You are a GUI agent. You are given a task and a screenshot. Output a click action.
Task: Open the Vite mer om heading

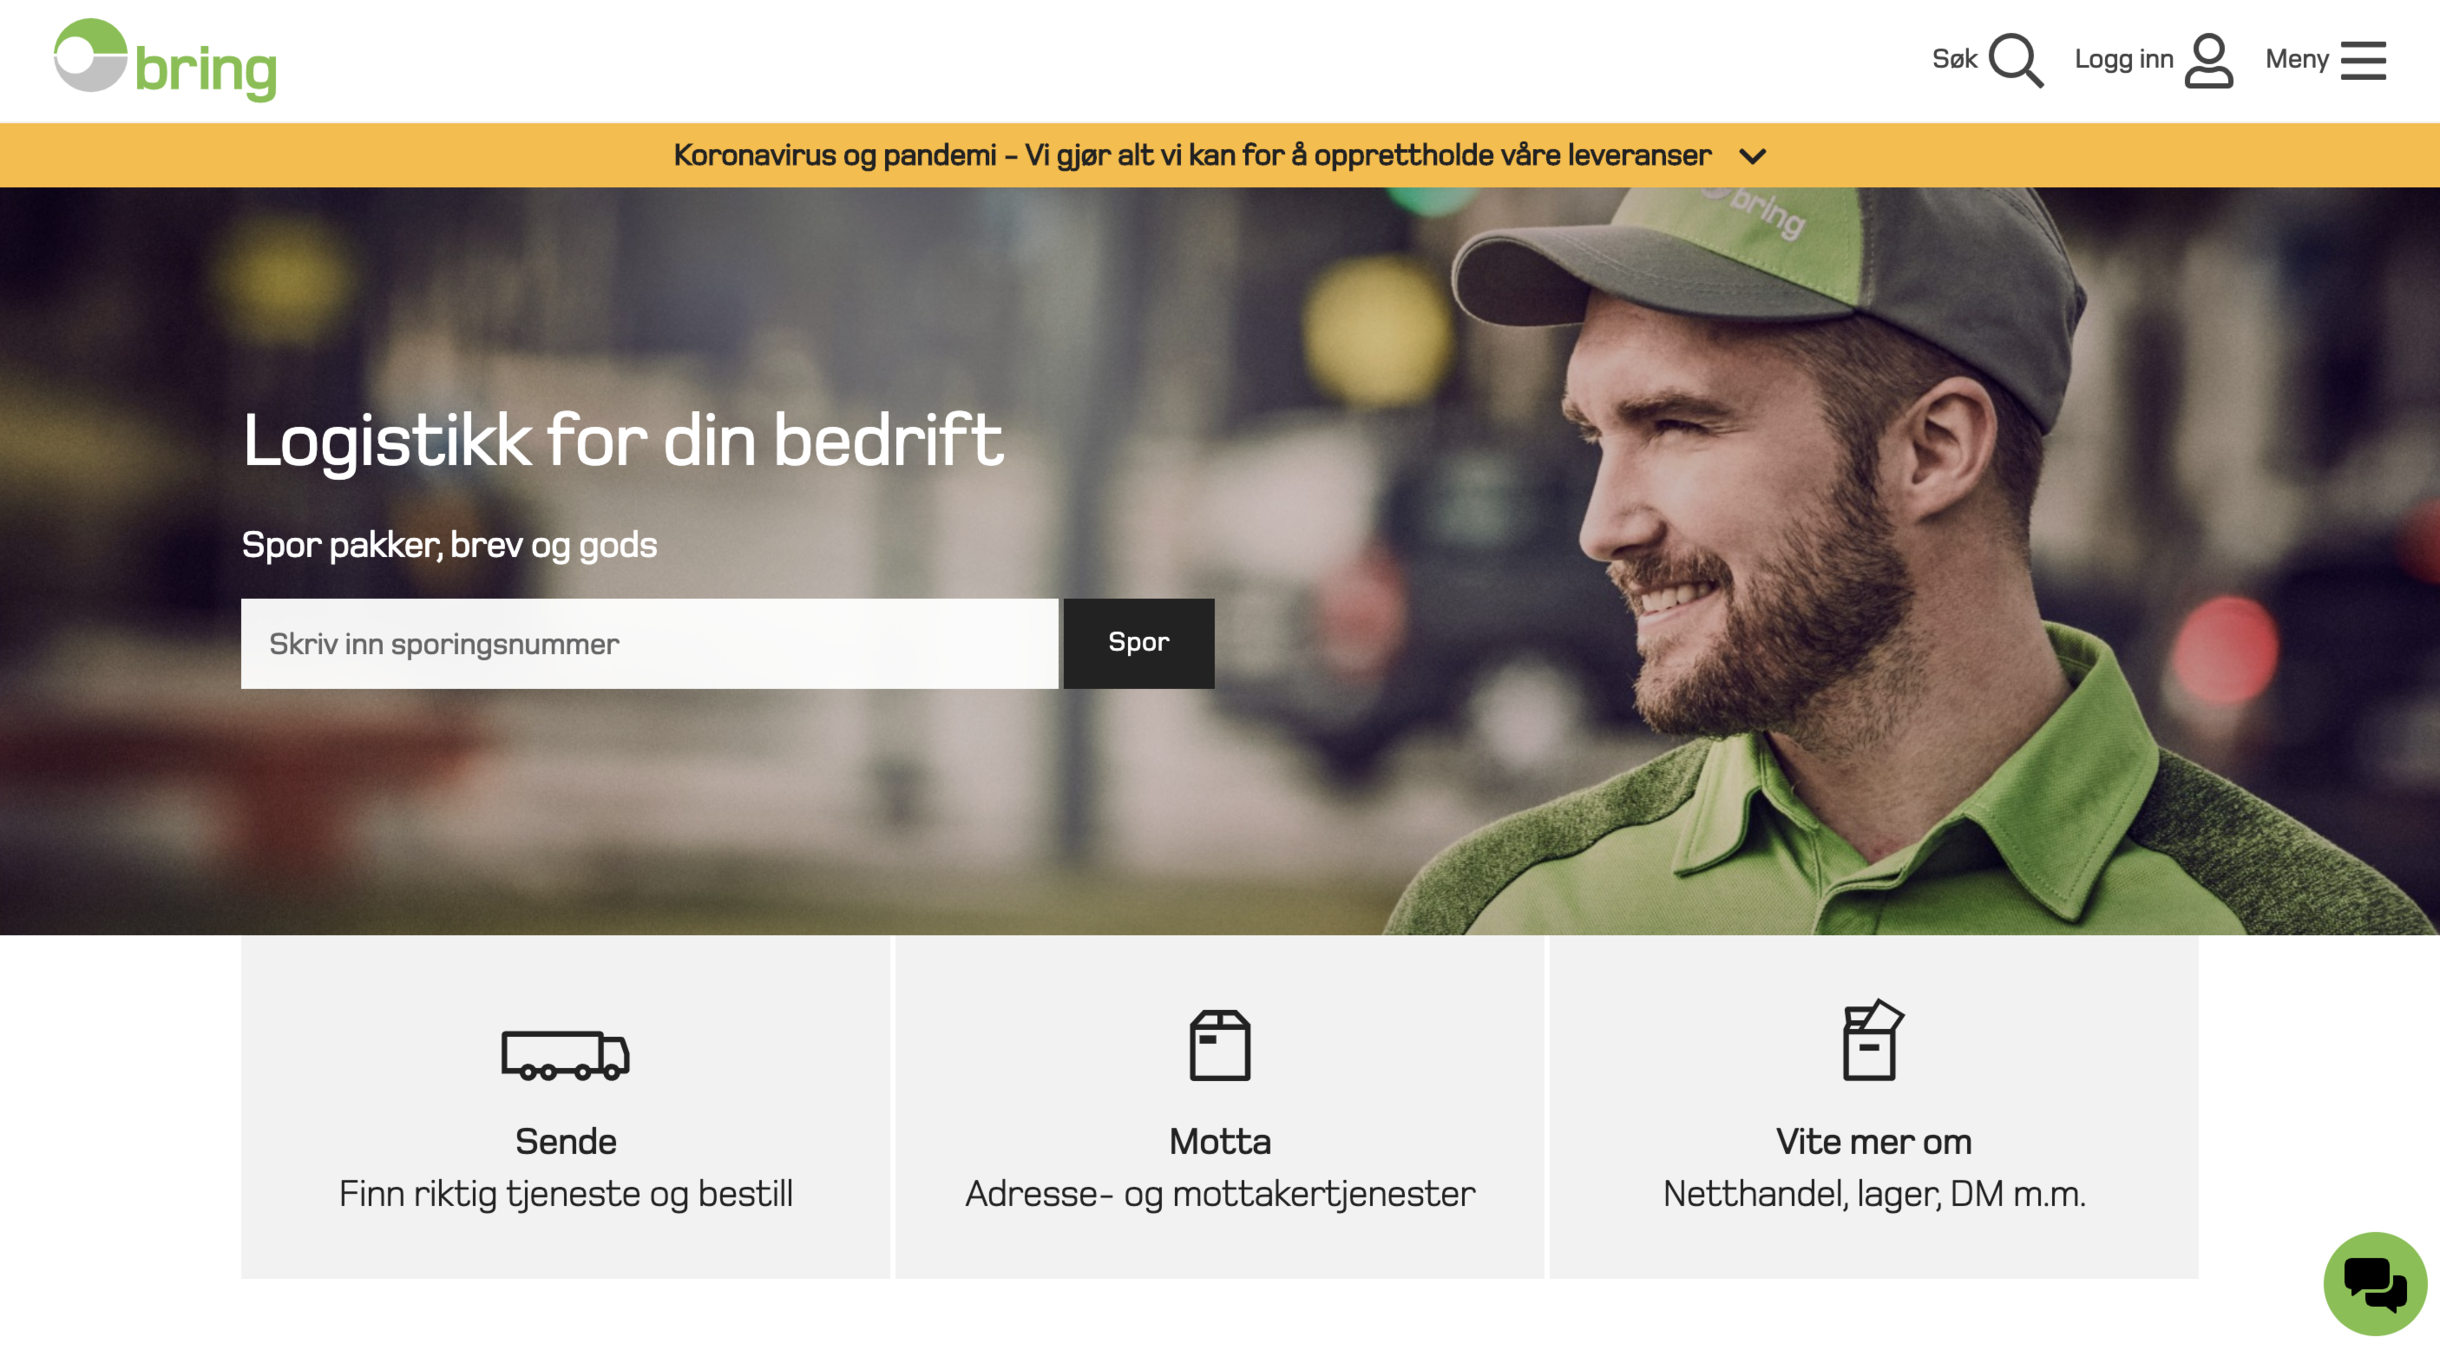pyautogui.click(x=1873, y=1141)
